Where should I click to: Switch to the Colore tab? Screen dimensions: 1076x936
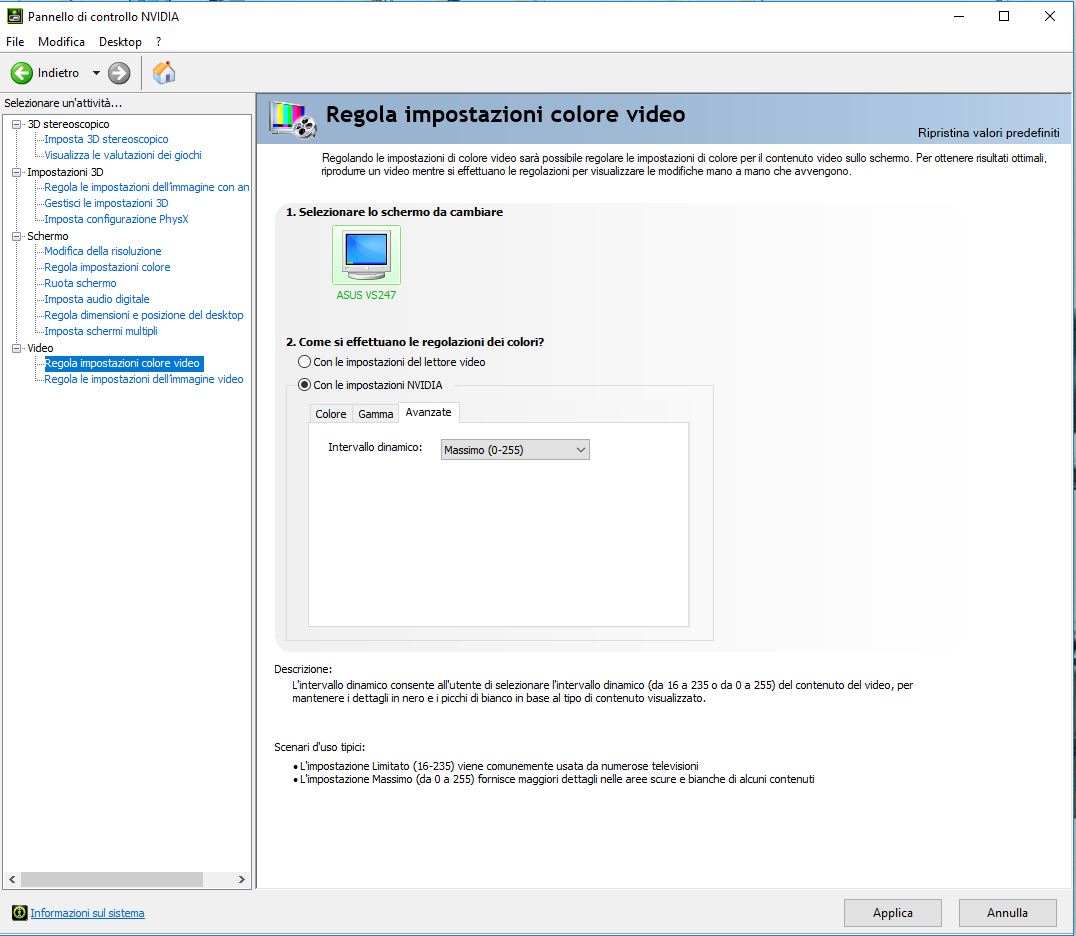tap(331, 414)
